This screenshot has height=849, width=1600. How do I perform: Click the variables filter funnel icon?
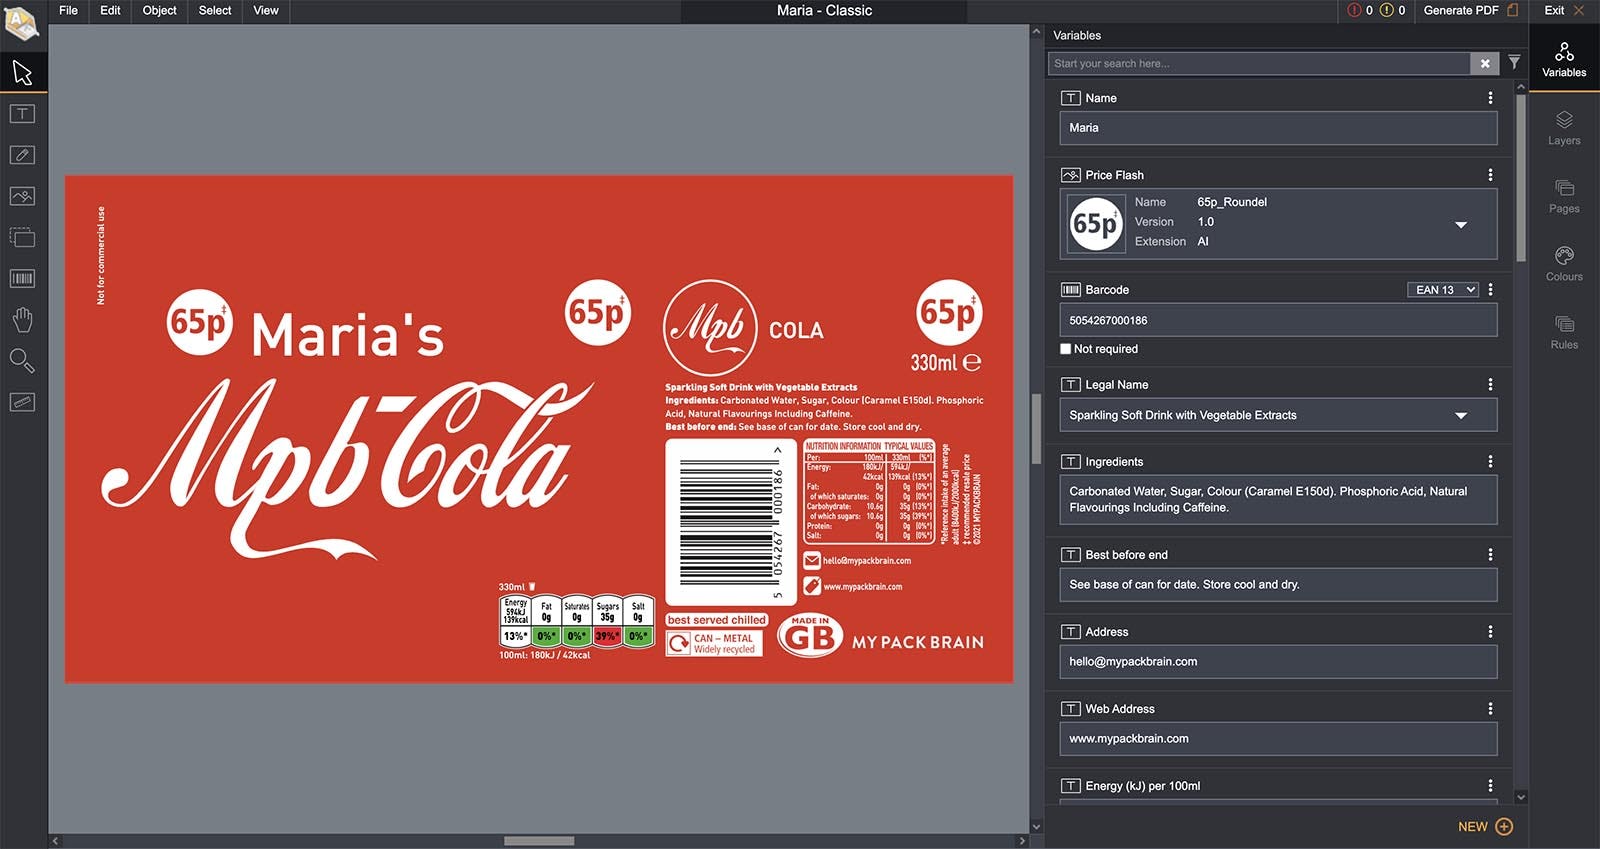pos(1514,62)
